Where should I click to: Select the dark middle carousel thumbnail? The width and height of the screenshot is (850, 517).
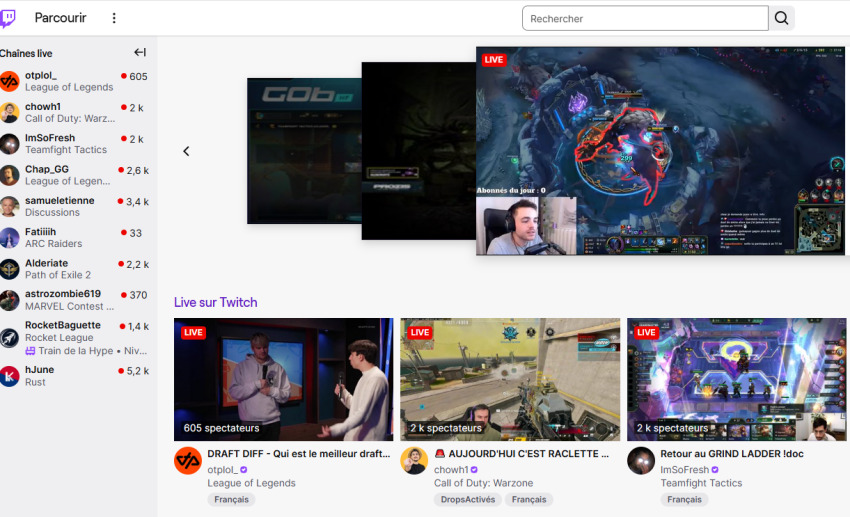click(x=418, y=151)
